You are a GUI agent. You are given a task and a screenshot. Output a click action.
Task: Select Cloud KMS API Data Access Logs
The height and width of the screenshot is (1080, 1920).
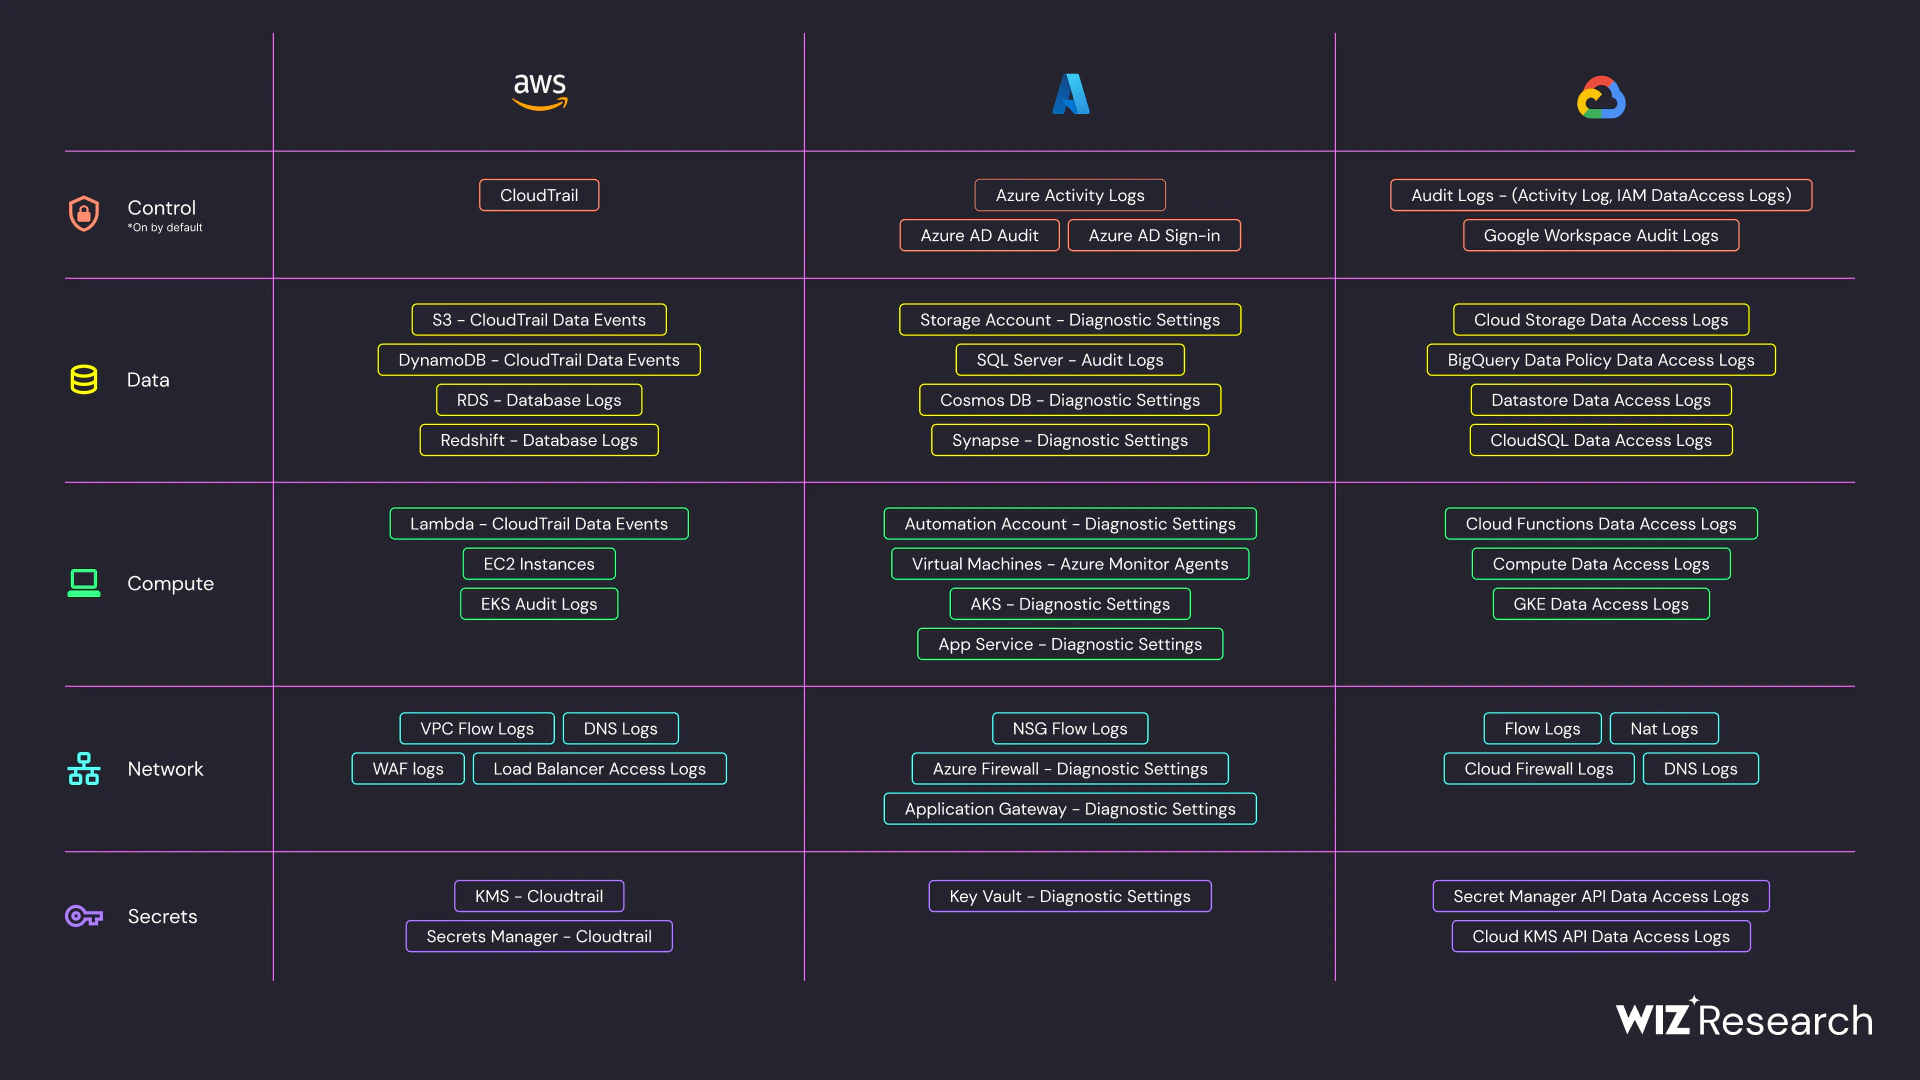point(1601,936)
